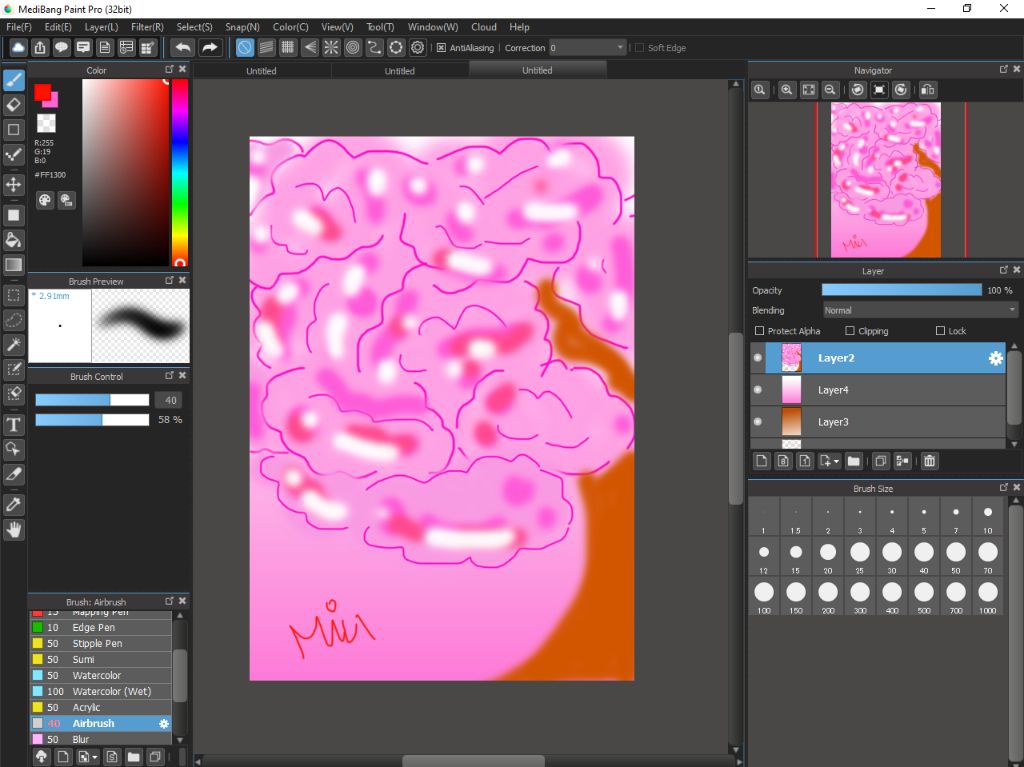Zoom in using Navigator magnifier plus
Viewport: 1024px width, 767px height.
pyautogui.click(x=787, y=90)
